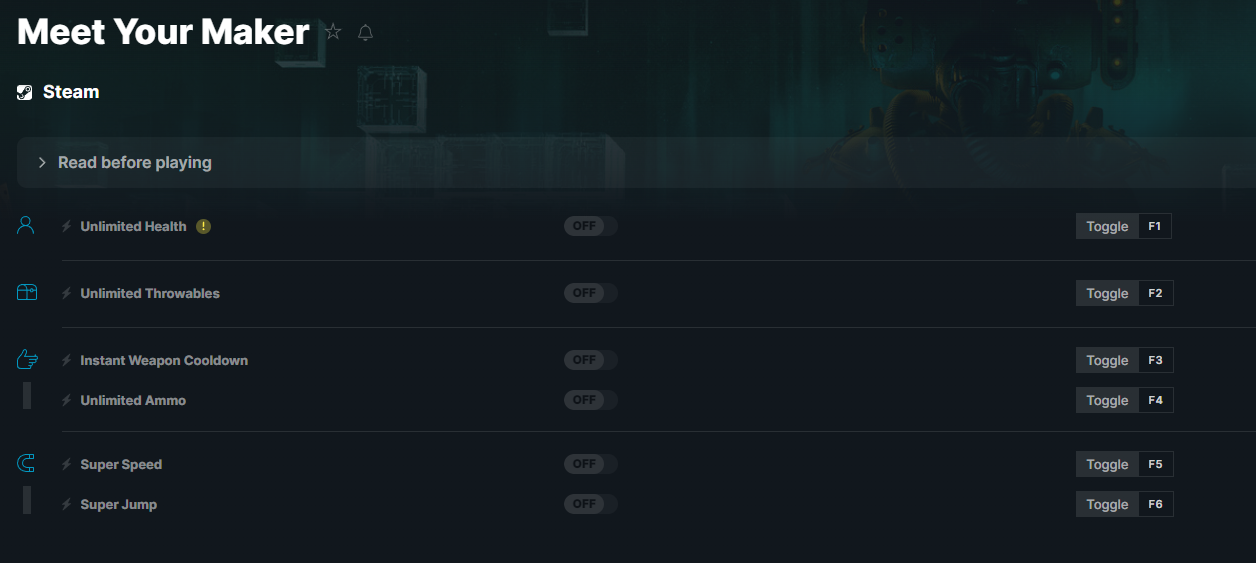Turn on Instant Weapon Cooldown switch

click(591, 360)
